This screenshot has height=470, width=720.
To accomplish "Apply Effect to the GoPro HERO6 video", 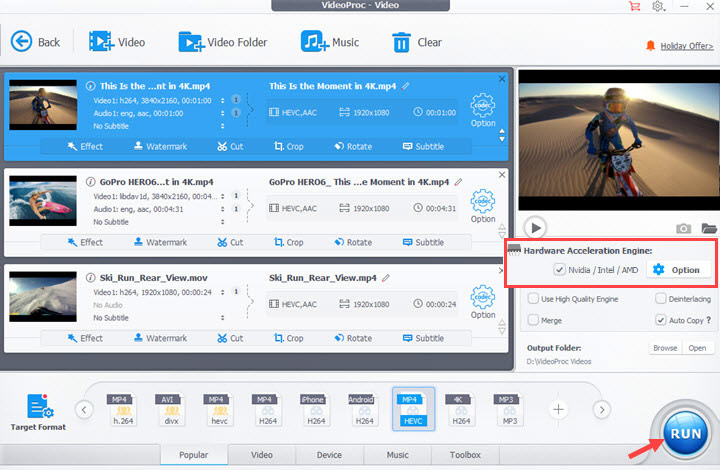I will [x=85, y=242].
